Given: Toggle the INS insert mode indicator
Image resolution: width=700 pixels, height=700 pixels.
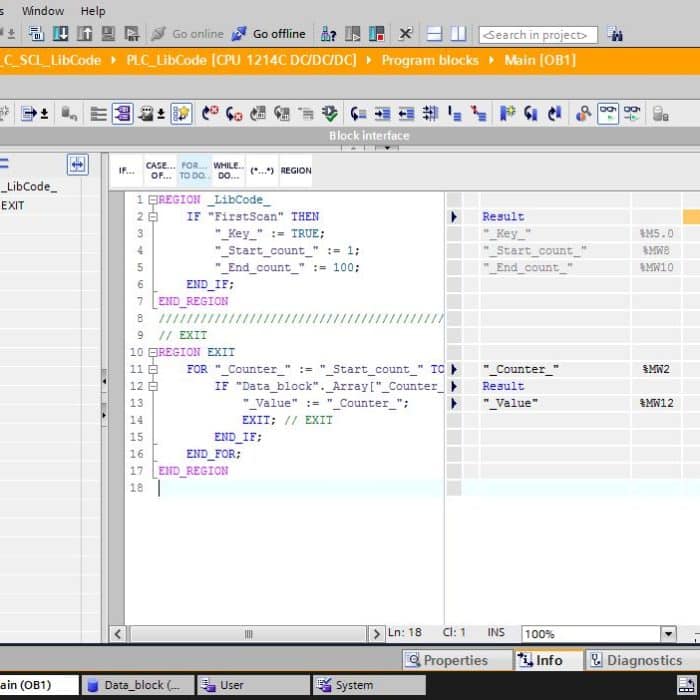Looking at the screenshot, I should point(496,632).
